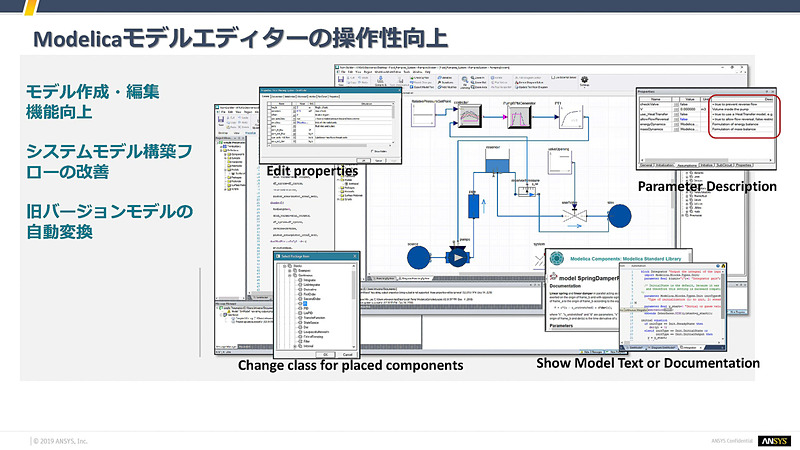This screenshot has width=800, height=450.
Task: Select FirstOrder in the package tree
Action: (310, 294)
